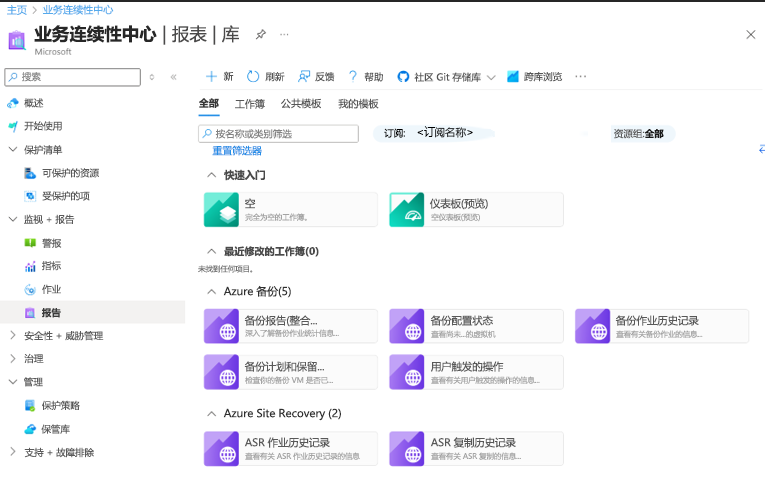Open the 备份配置状态 workbook
The width and height of the screenshot is (765, 496).
(476, 326)
